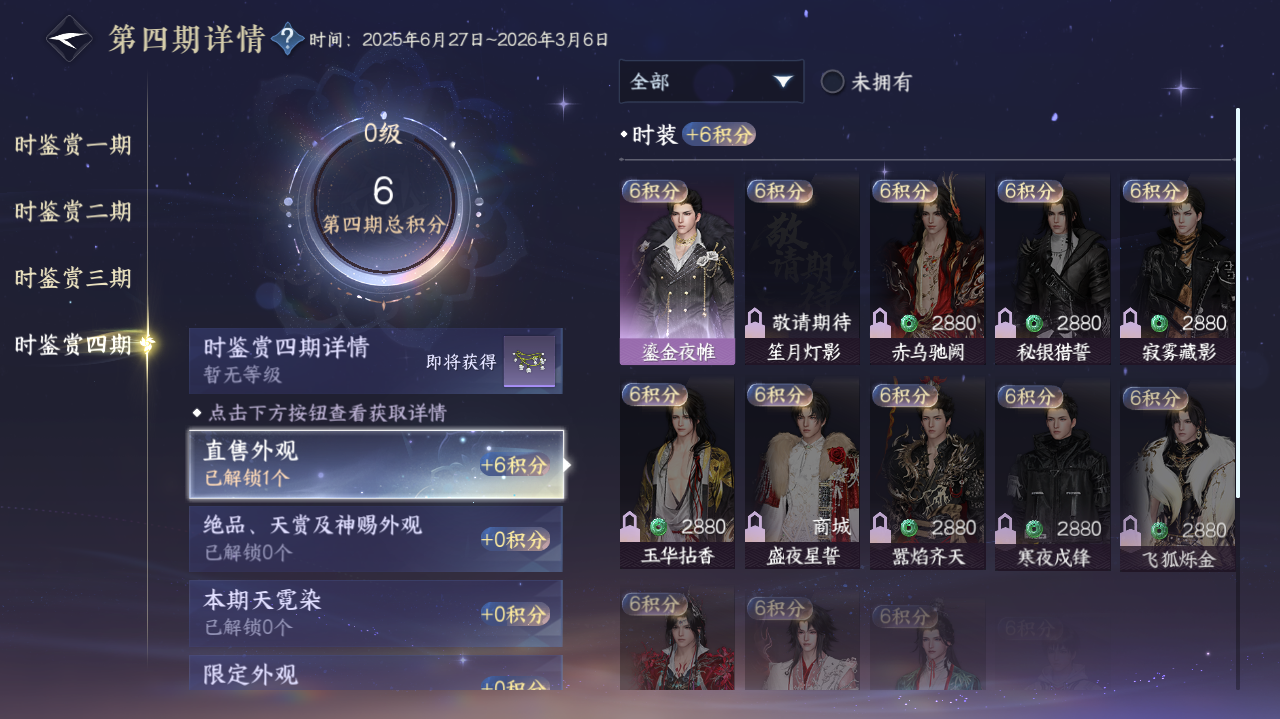Click the back arrow diamond icon
This screenshot has height=719, width=1280.
[70, 39]
